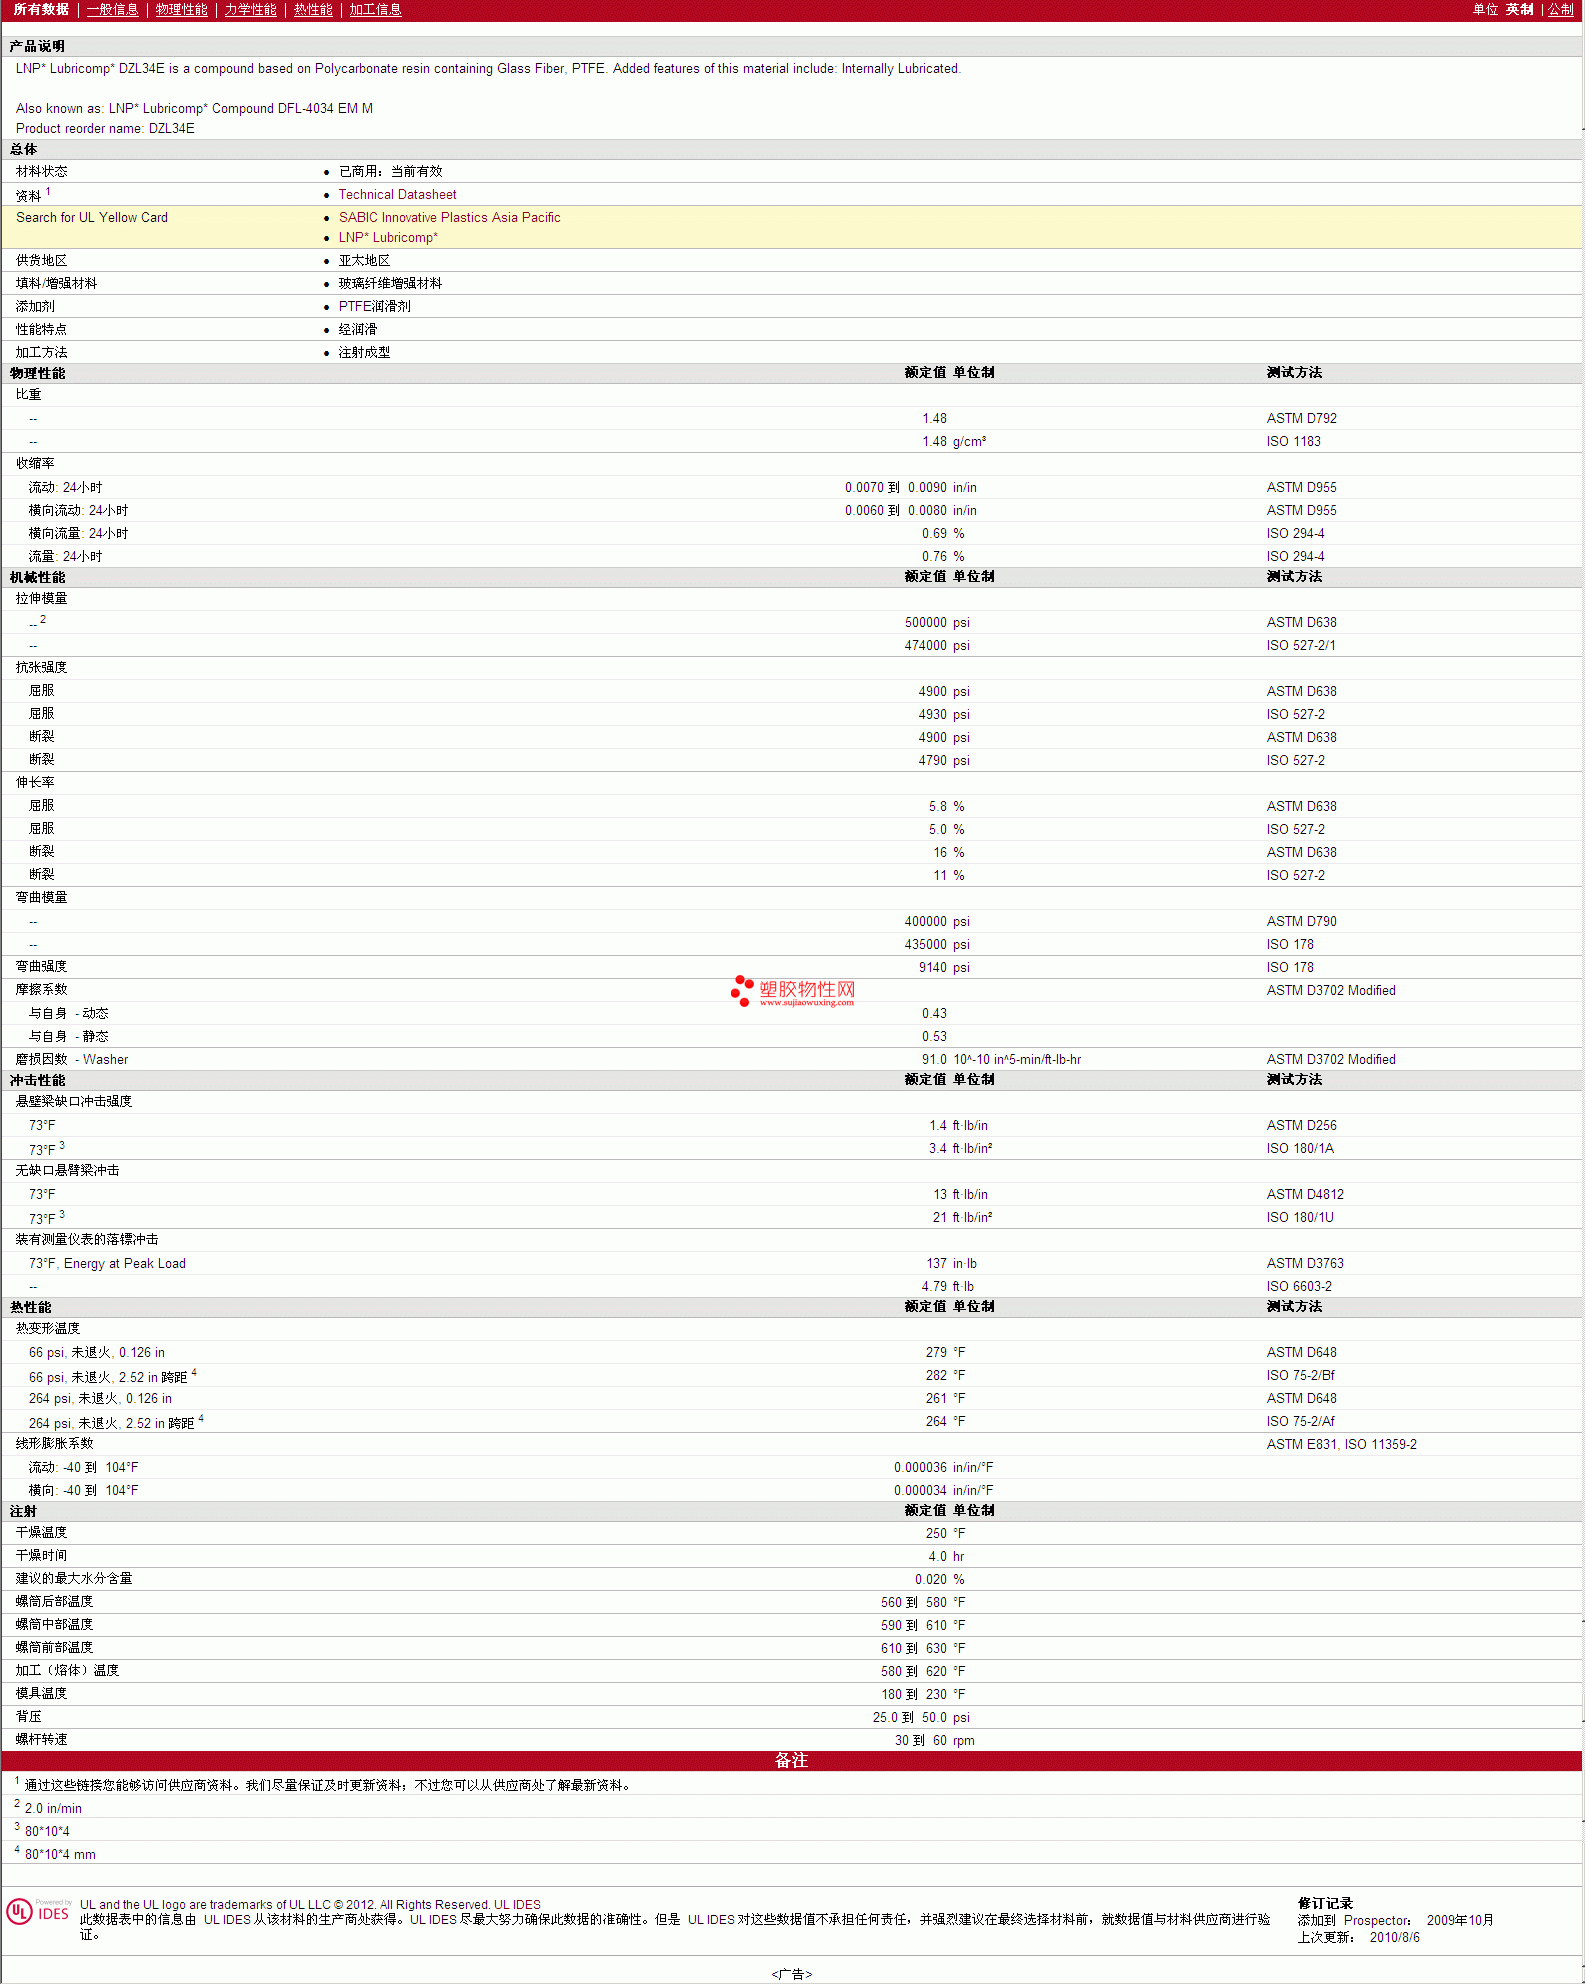Click the 填料/增强材料 row label
Image resolution: width=1585 pixels, height=1984 pixels.
[57, 284]
